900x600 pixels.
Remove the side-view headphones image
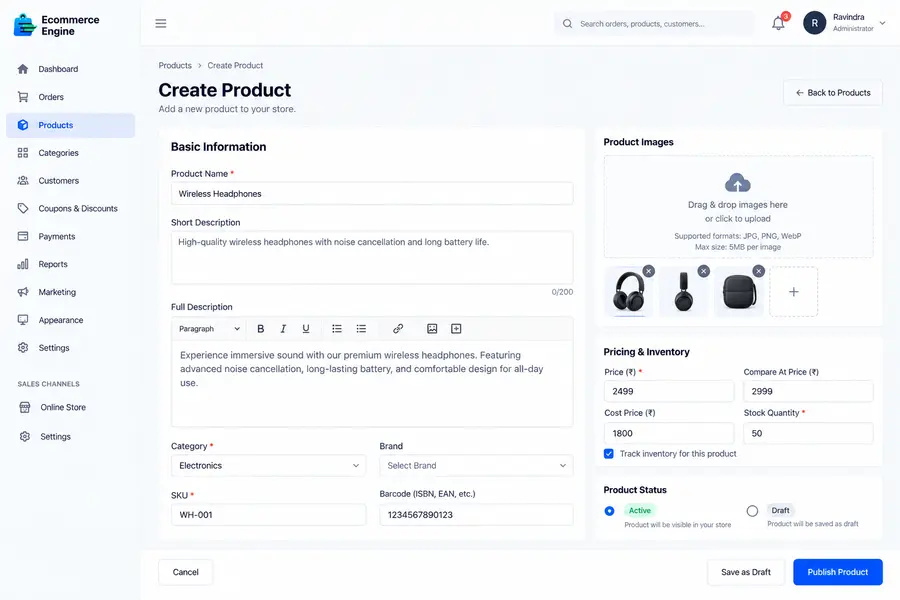point(704,271)
